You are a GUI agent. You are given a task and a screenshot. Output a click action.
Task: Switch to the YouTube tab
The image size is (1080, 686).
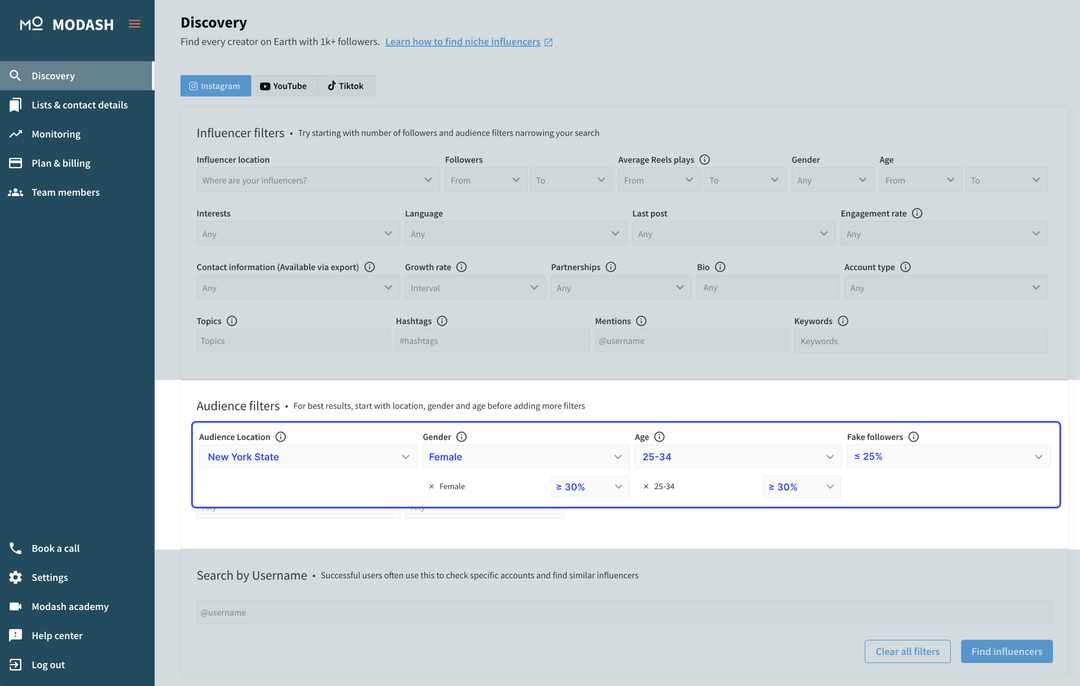[x=284, y=85]
